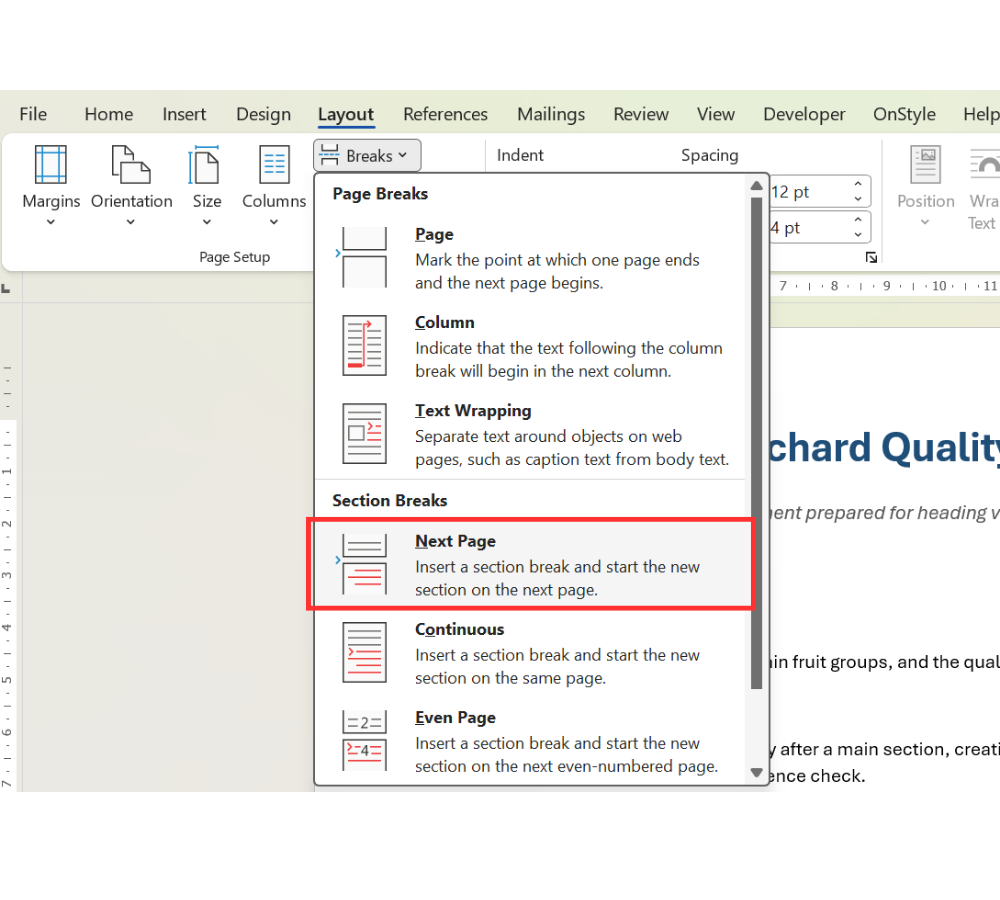This screenshot has width=1000, height=900.
Task: Click the Continuous section break icon
Action: coord(364,653)
